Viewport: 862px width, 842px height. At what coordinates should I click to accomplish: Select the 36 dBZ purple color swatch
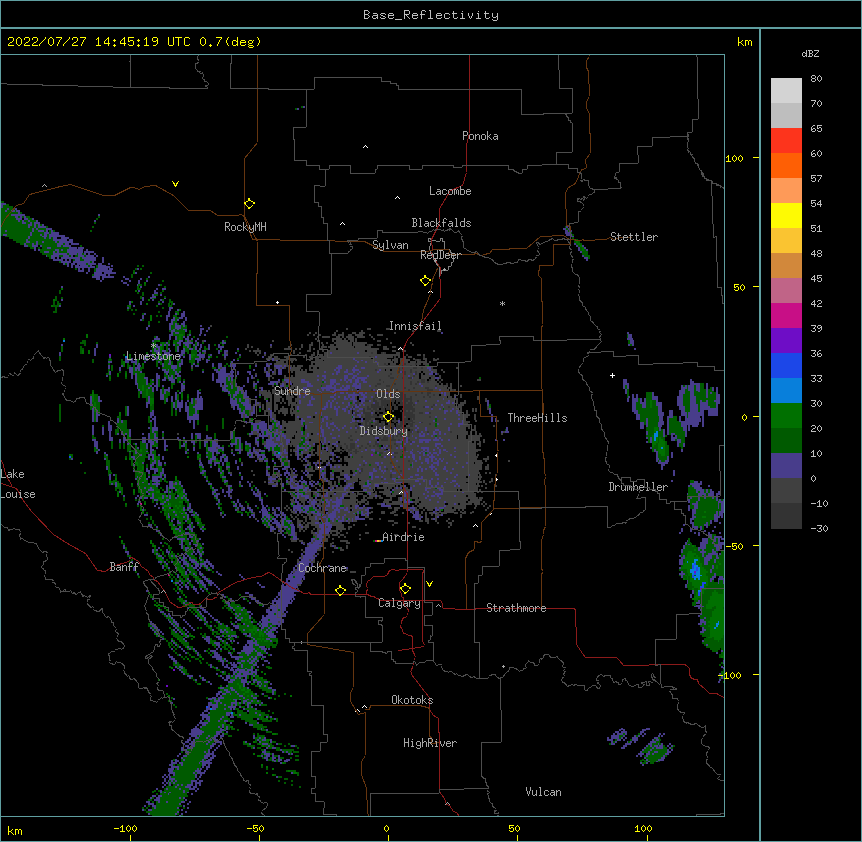click(786, 340)
